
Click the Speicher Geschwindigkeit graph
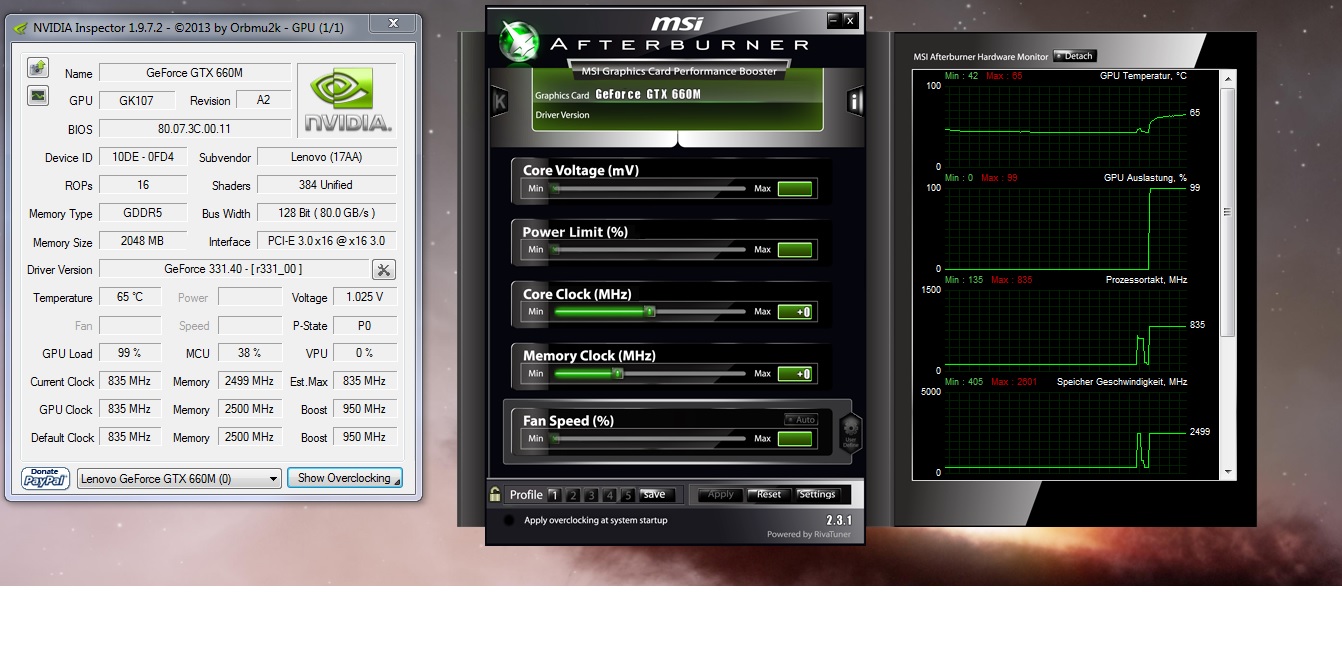pos(1065,432)
